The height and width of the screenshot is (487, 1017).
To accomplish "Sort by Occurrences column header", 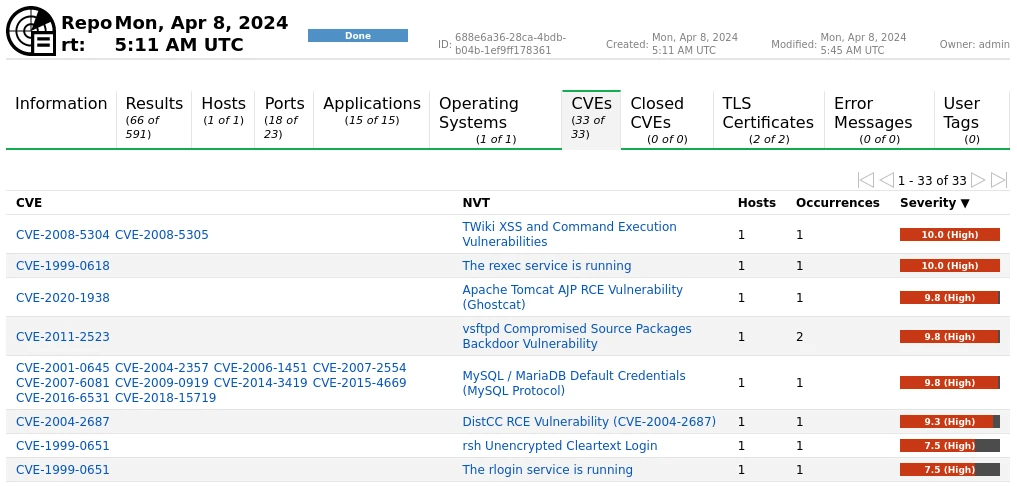I will pyautogui.click(x=837, y=203).
